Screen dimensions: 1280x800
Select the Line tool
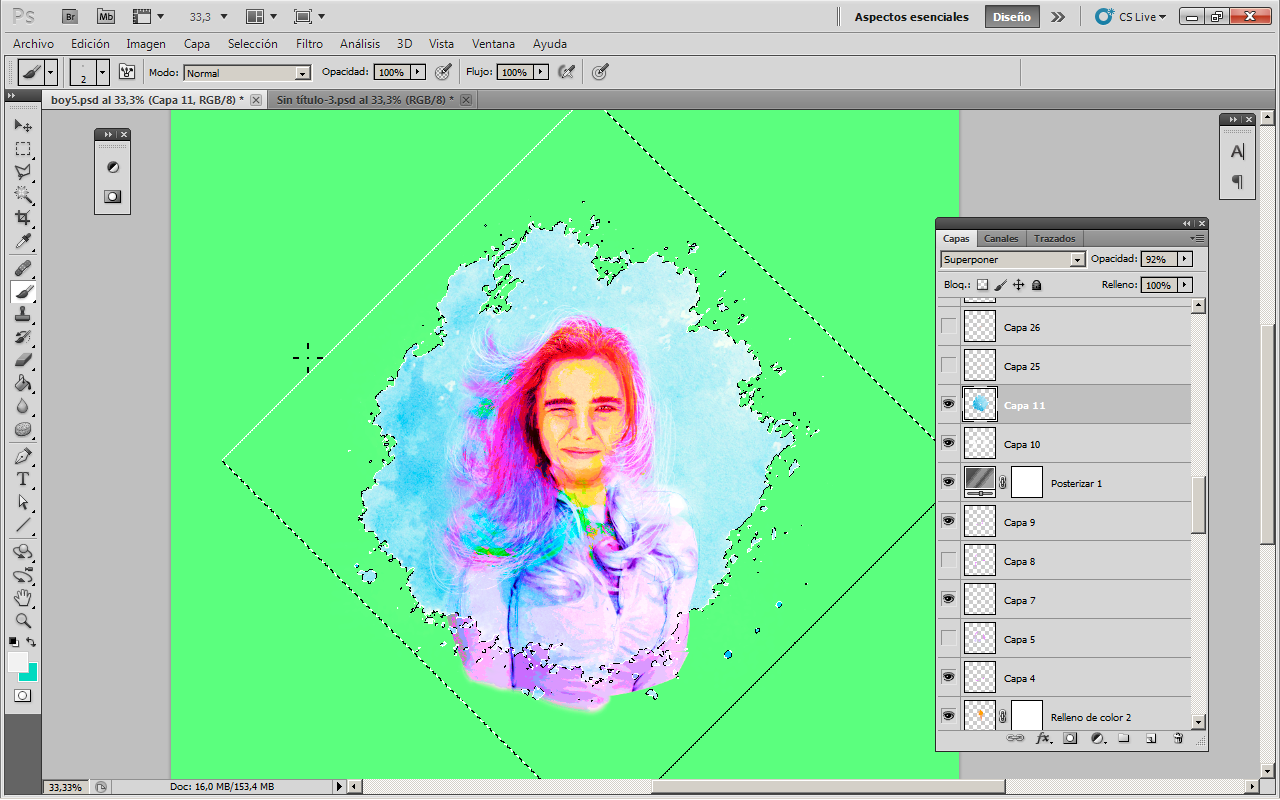[x=22, y=525]
